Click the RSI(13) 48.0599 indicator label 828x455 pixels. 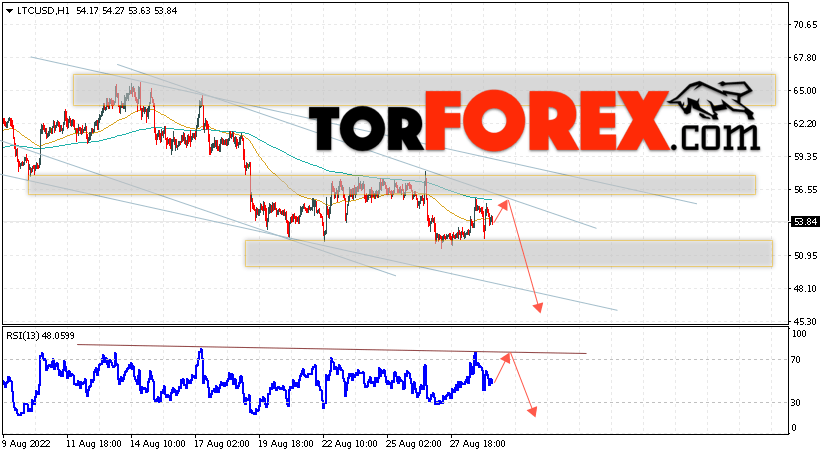coord(40,335)
